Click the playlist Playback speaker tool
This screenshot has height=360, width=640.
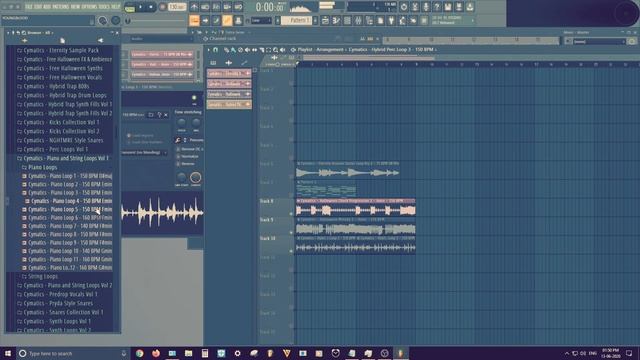tap(282, 50)
